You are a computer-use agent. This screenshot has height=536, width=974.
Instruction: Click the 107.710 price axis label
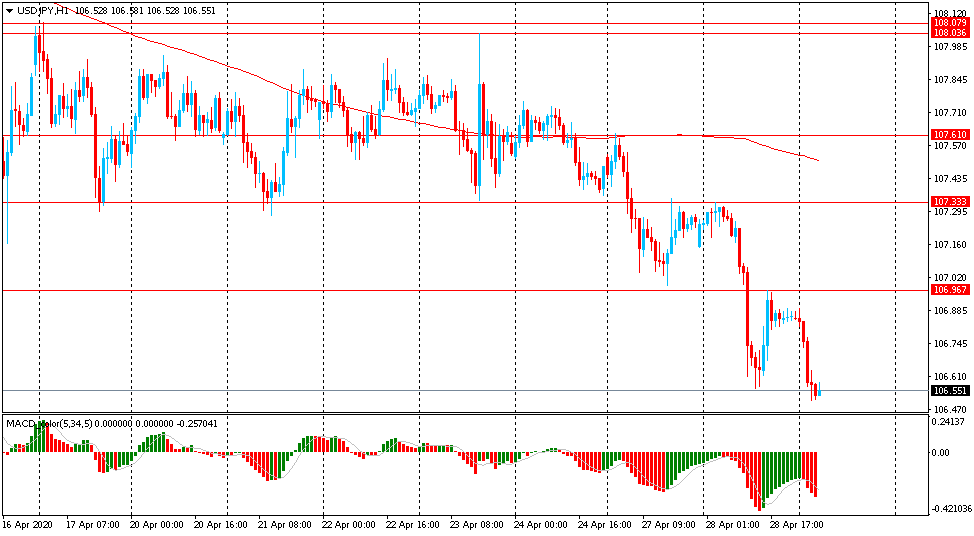tap(950, 112)
